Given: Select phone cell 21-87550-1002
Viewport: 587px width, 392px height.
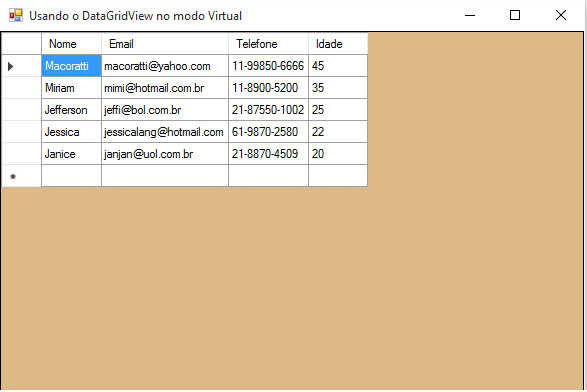Looking at the screenshot, I should tap(268, 110).
